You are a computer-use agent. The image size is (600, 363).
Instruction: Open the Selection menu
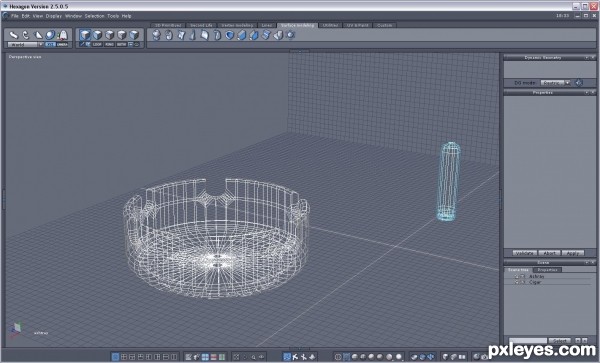pos(94,16)
